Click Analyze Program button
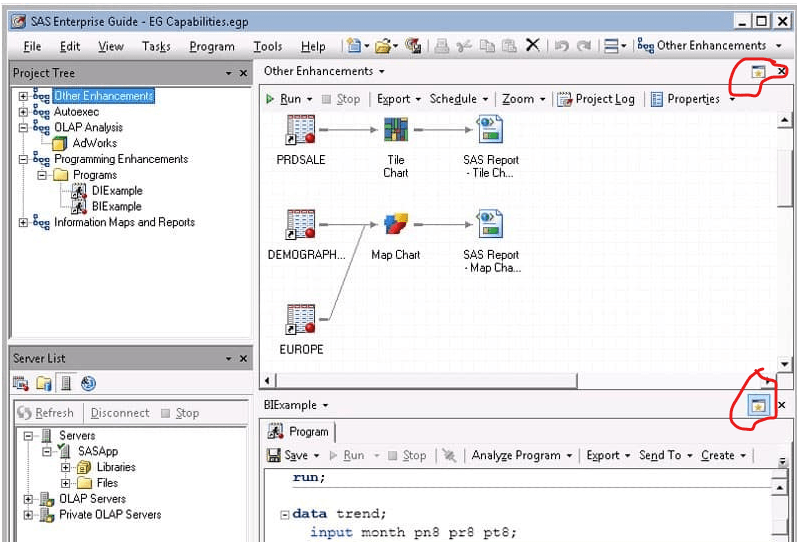The image size is (797, 542). [x=522, y=455]
